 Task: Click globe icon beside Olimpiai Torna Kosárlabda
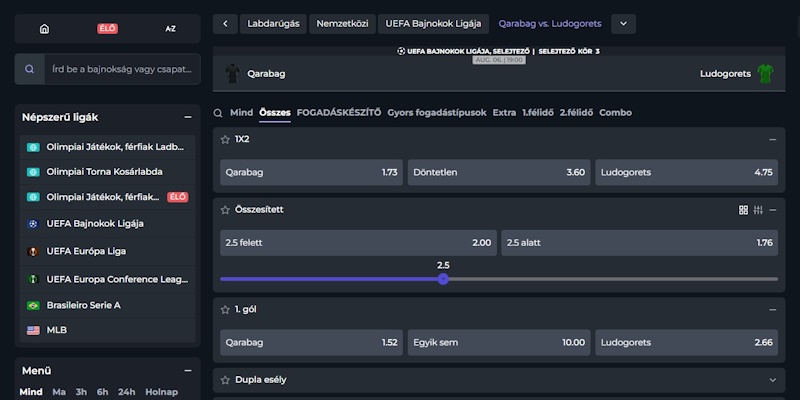click(33, 172)
